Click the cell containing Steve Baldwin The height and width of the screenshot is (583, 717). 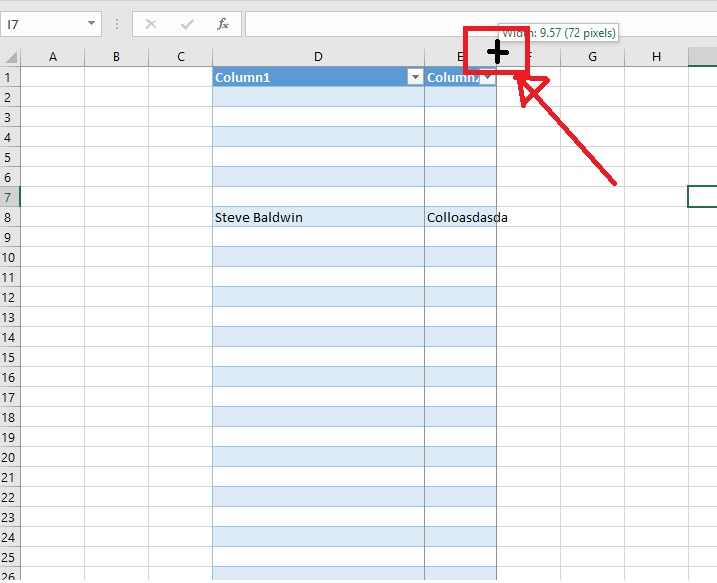pyautogui.click(x=318, y=217)
